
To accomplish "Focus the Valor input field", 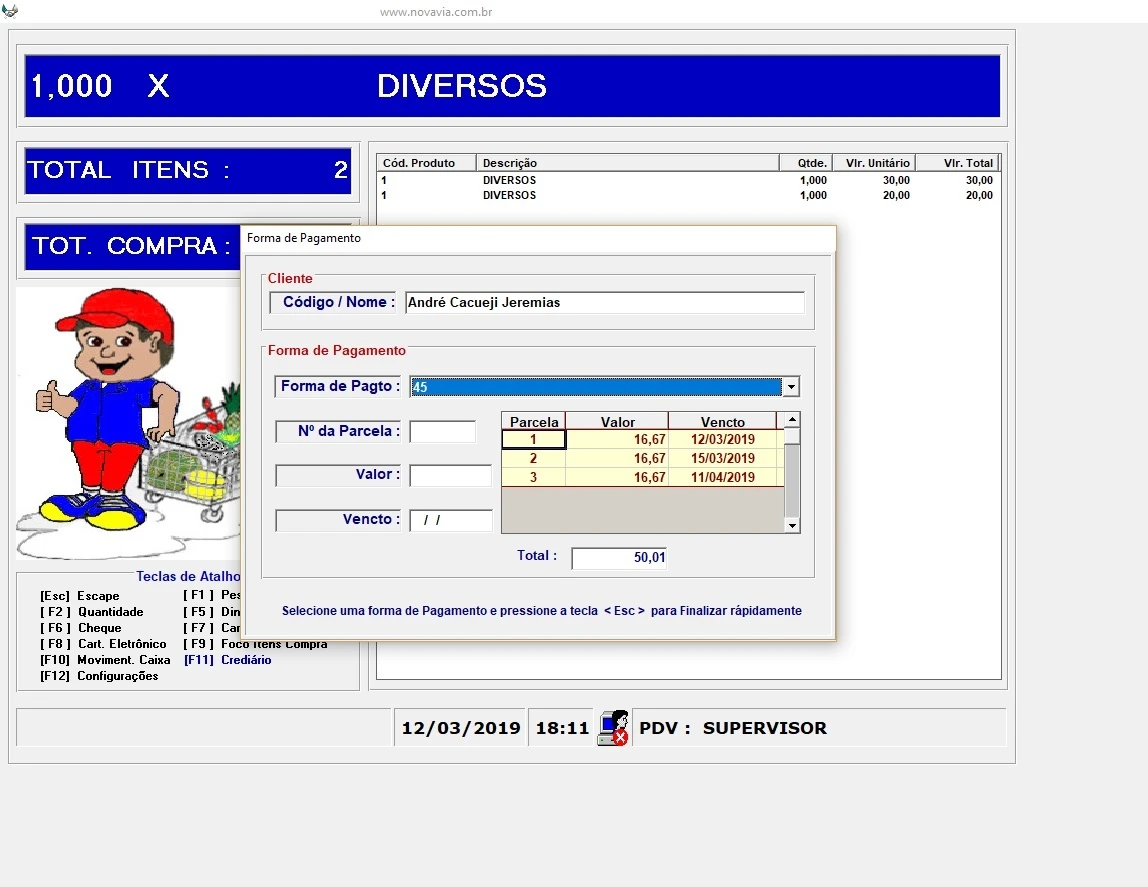I will (450, 476).
